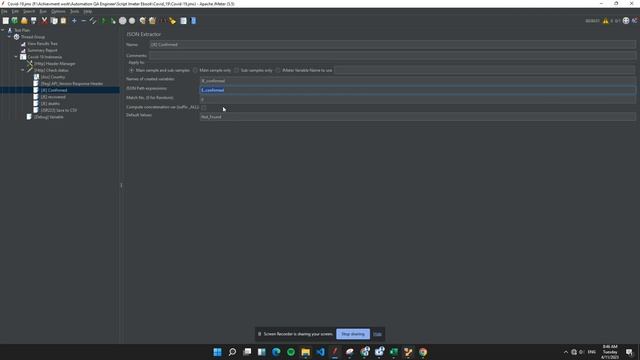
Task: Click the remote engines globe icon
Action: 626,21
